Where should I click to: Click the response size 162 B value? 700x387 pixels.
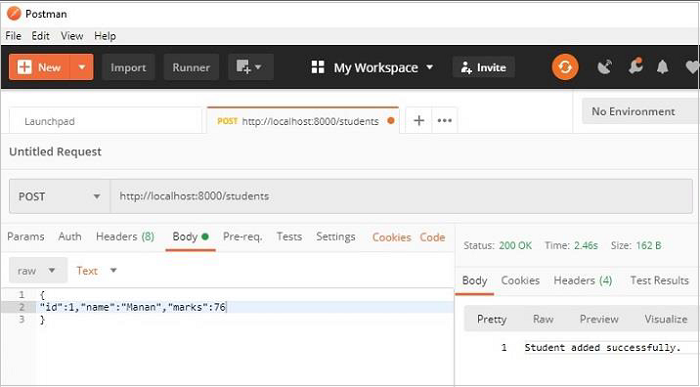pyautogui.click(x=648, y=246)
